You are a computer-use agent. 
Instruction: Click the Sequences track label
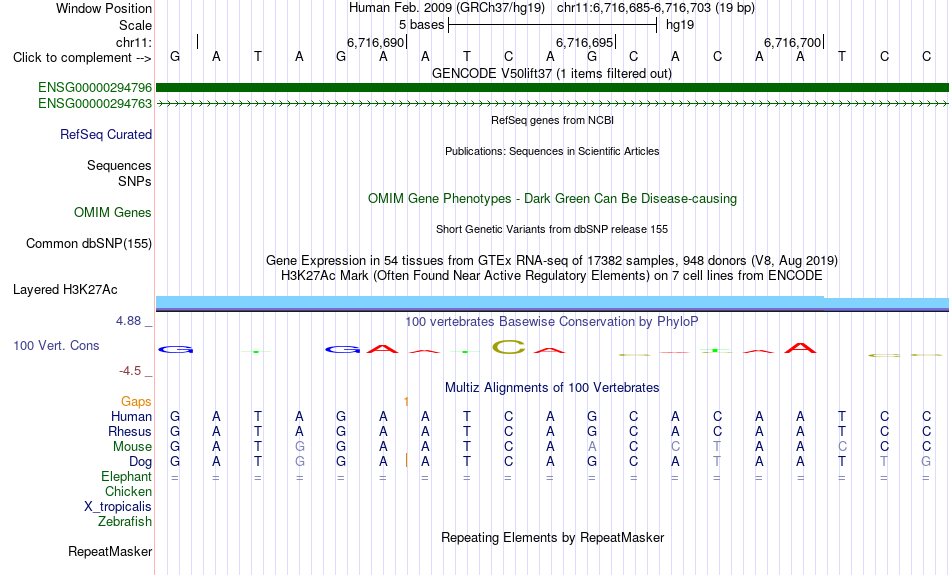tap(119, 165)
